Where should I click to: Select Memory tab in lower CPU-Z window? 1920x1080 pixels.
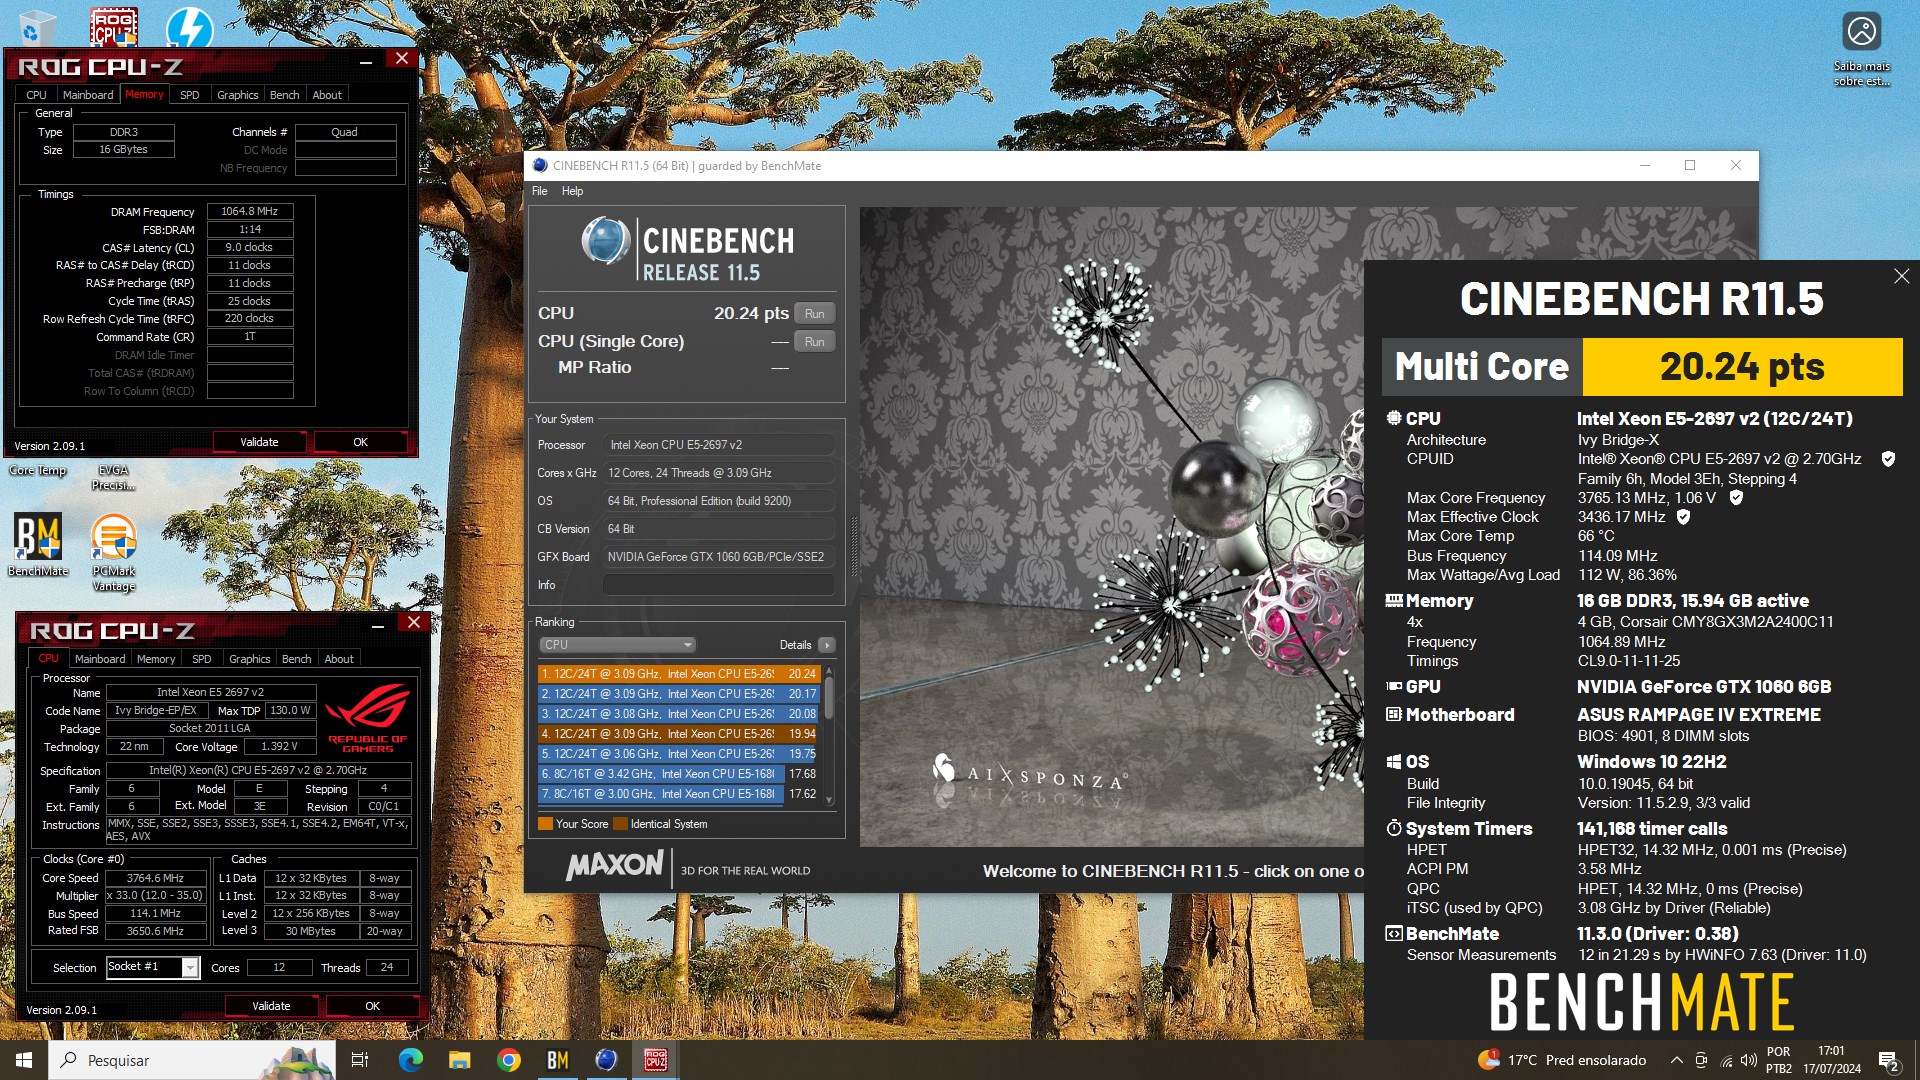156,659
